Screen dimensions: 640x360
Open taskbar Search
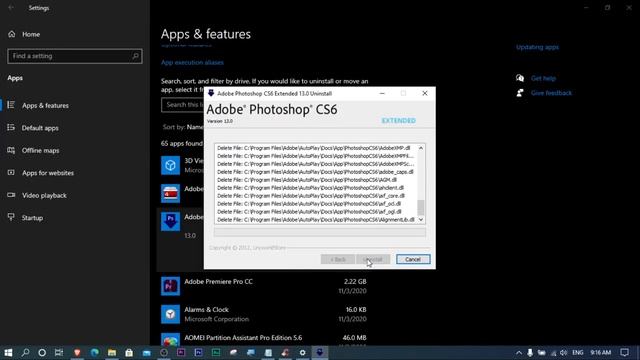click(25, 353)
